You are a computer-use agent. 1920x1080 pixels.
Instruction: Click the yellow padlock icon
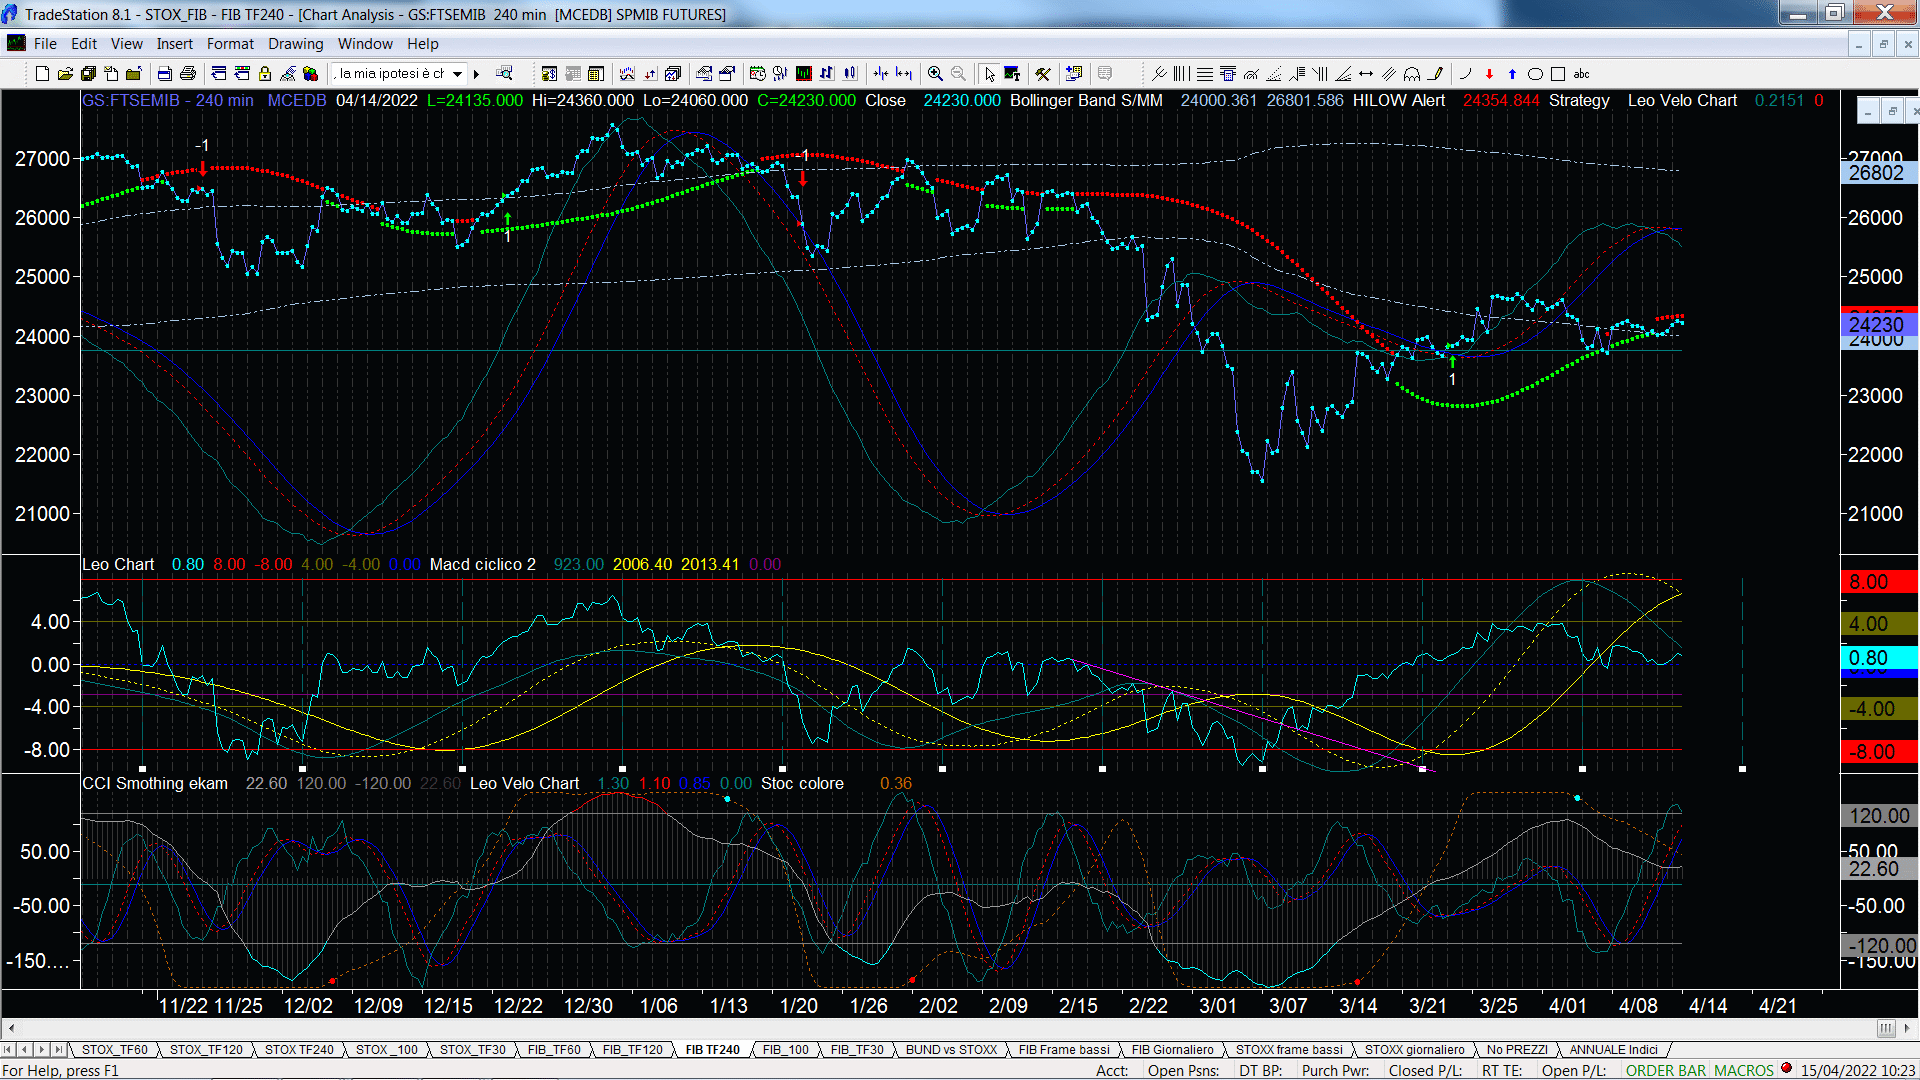click(x=265, y=73)
